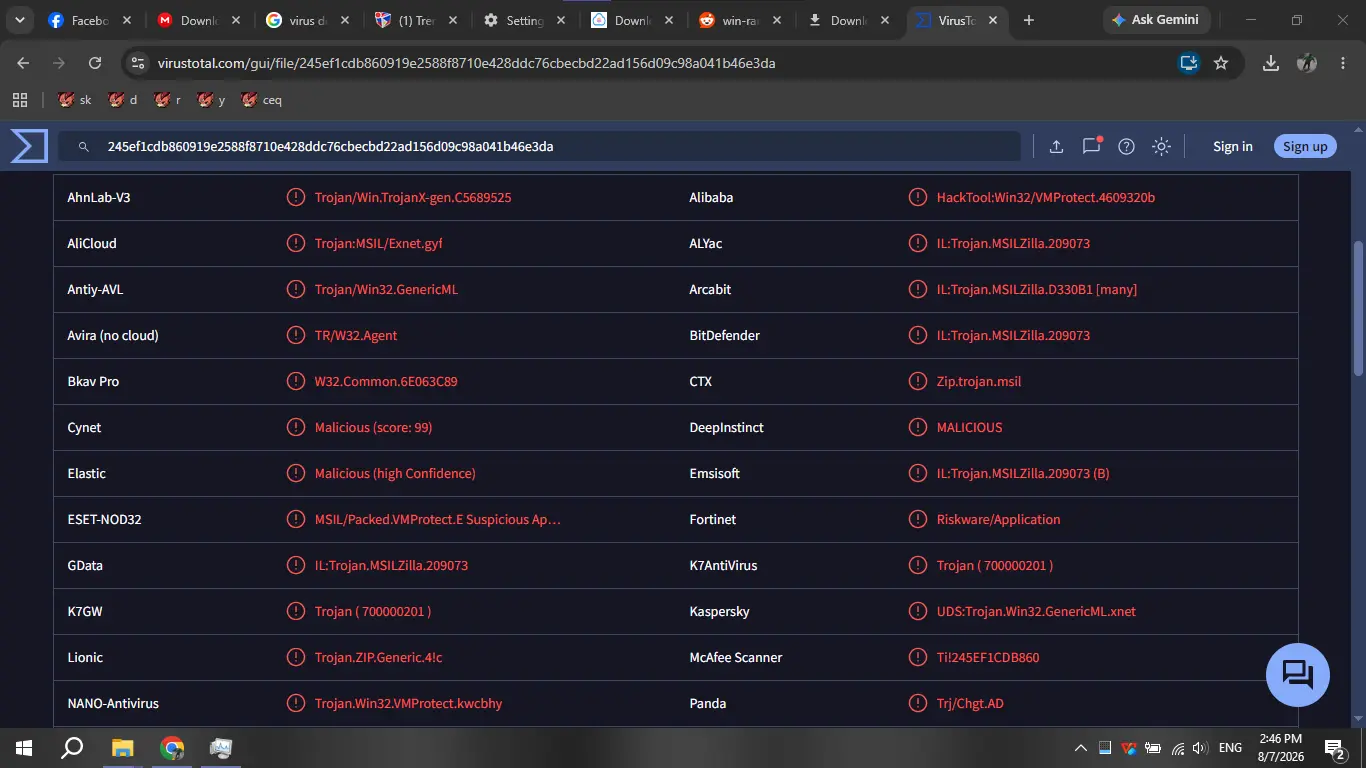Click the VirusTotal logo icon
1366x768 pixels.
[x=29, y=146]
